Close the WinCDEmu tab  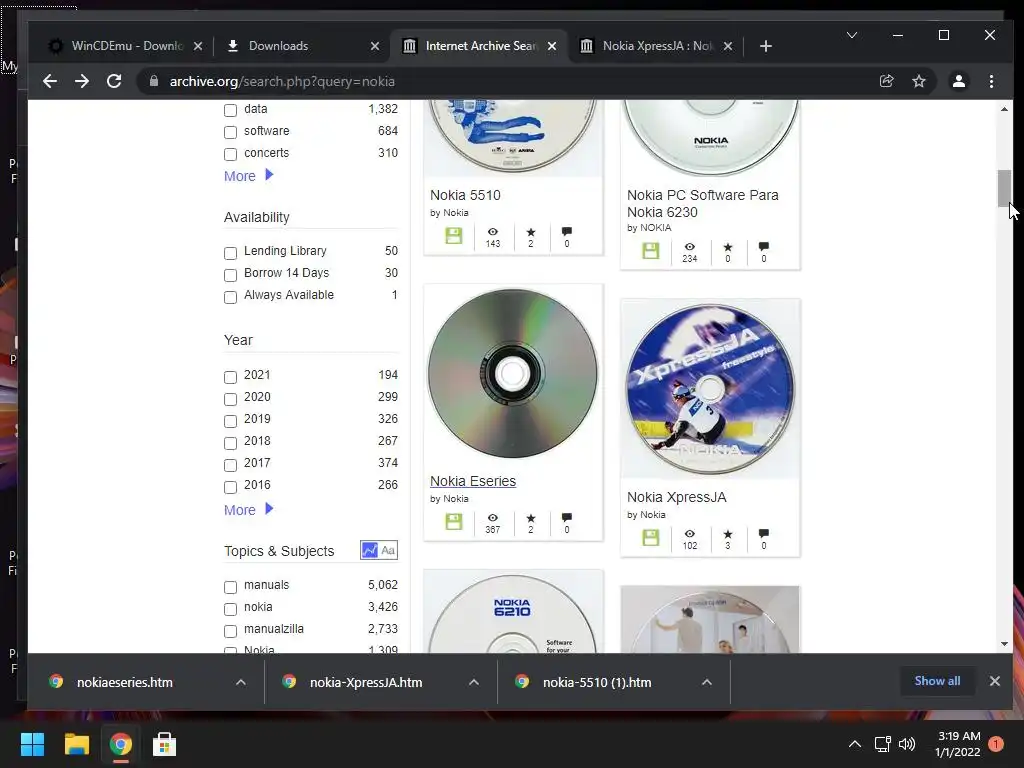[198, 46]
